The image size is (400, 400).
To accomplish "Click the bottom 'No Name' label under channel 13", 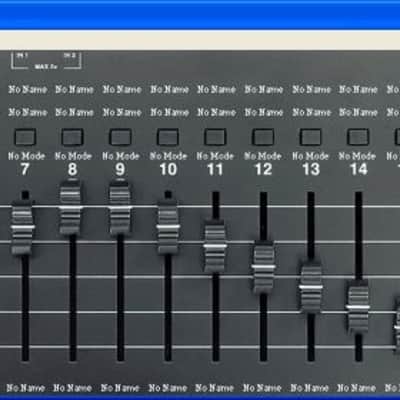I will tap(309, 388).
